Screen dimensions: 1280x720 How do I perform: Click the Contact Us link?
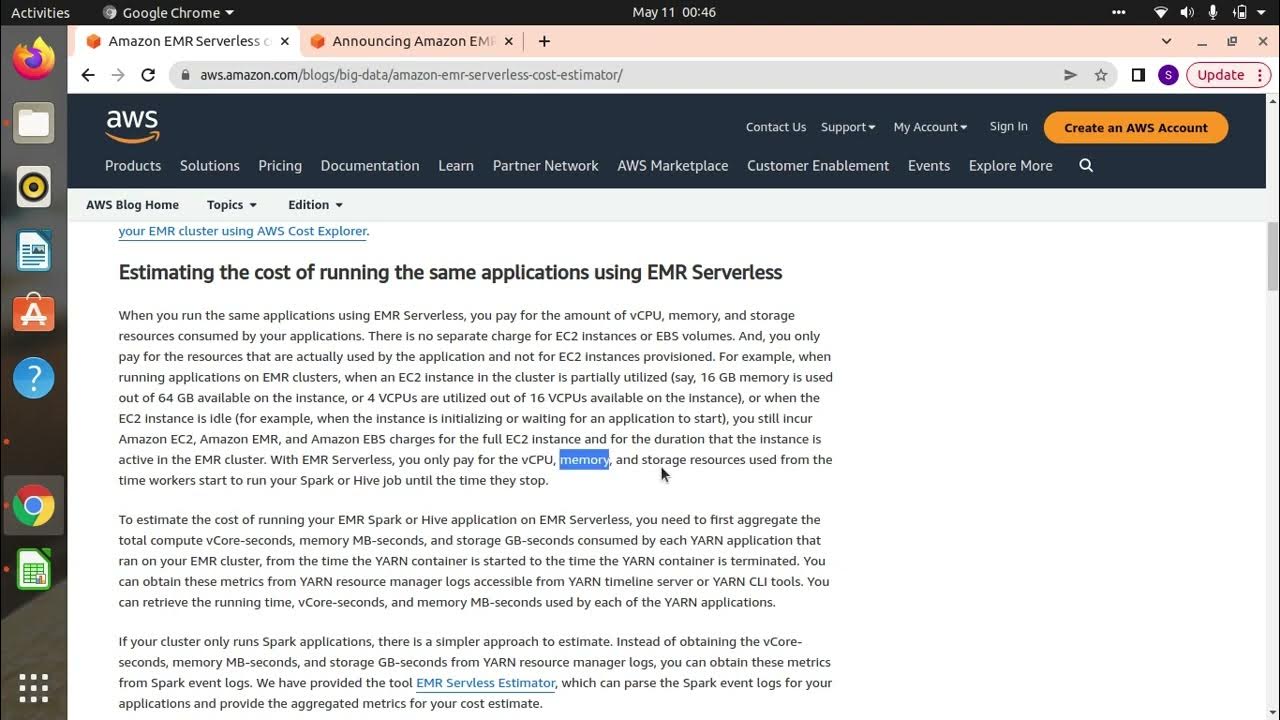click(776, 127)
